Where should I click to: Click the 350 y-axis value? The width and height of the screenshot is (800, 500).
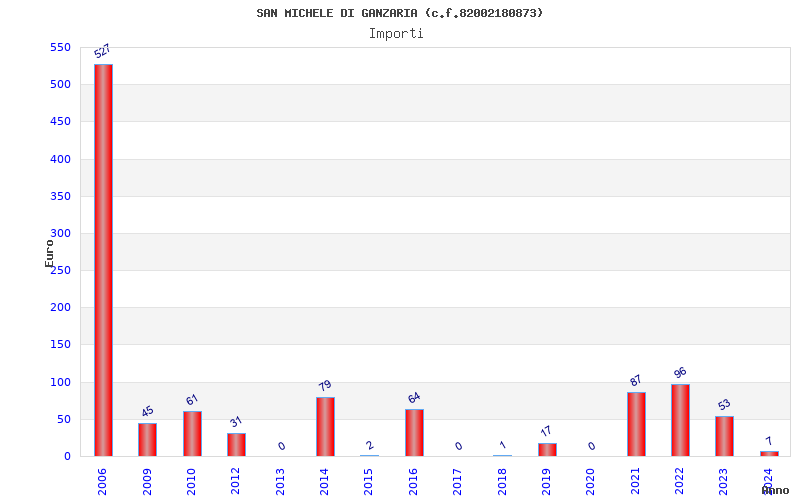60,196
